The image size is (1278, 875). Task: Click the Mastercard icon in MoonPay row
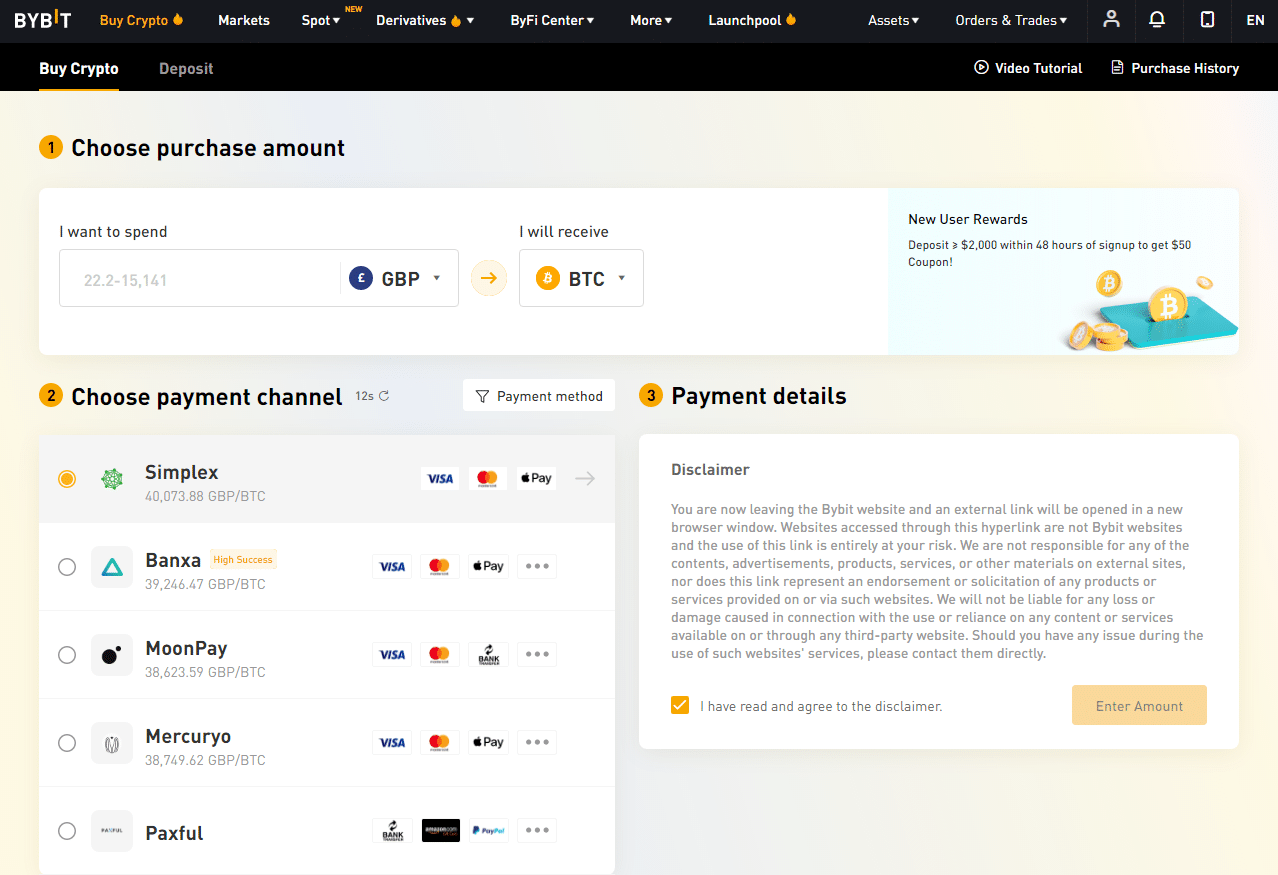tap(440, 655)
